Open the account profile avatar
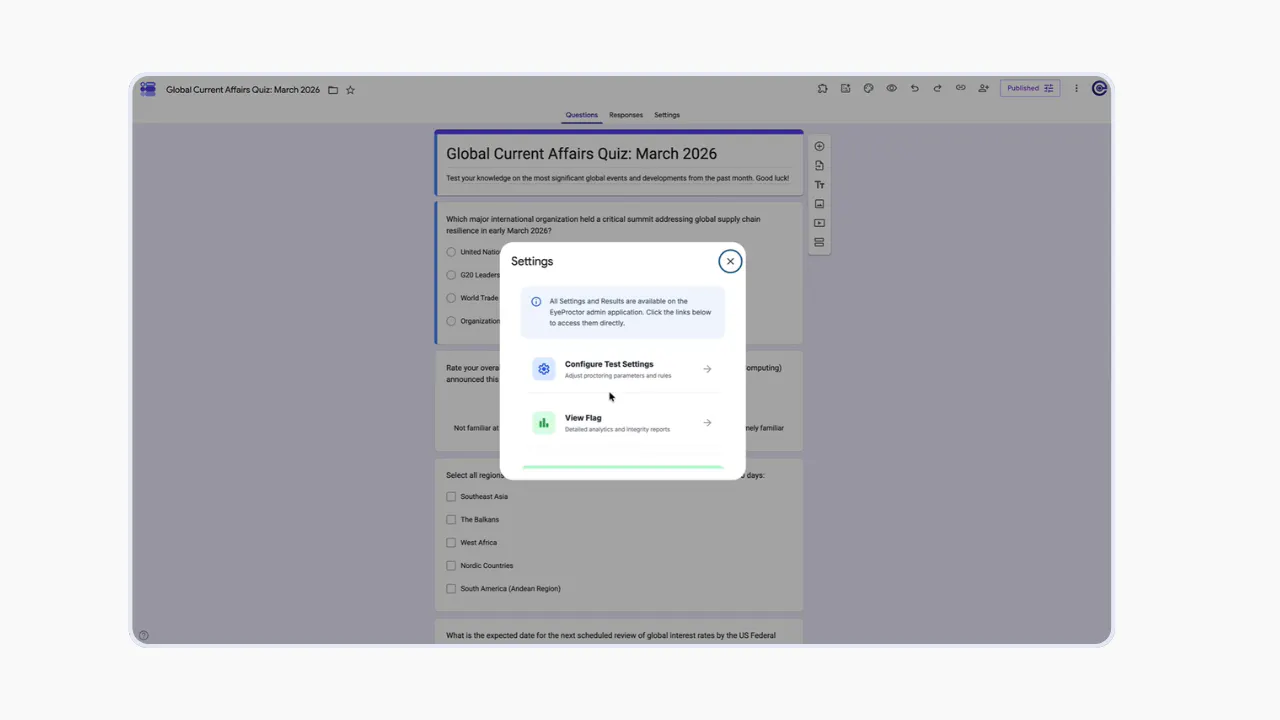The height and width of the screenshot is (720, 1280). pyautogui.click(x=1099, y=88)
